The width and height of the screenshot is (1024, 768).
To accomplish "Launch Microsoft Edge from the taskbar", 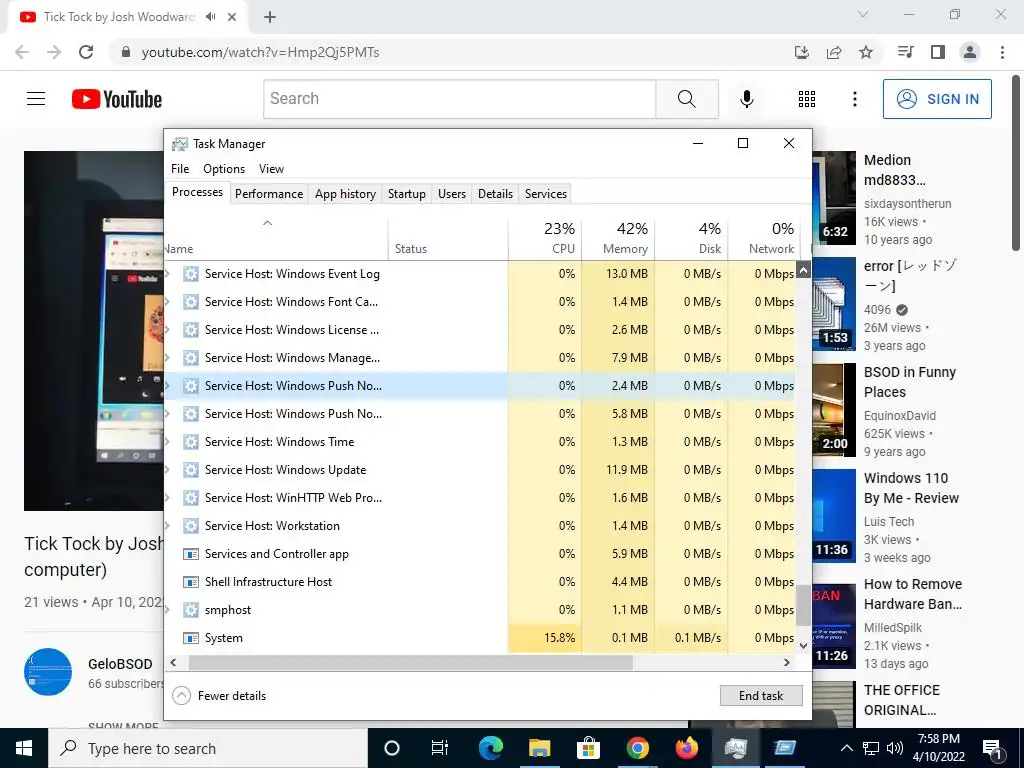I will (x=490, y=748).
